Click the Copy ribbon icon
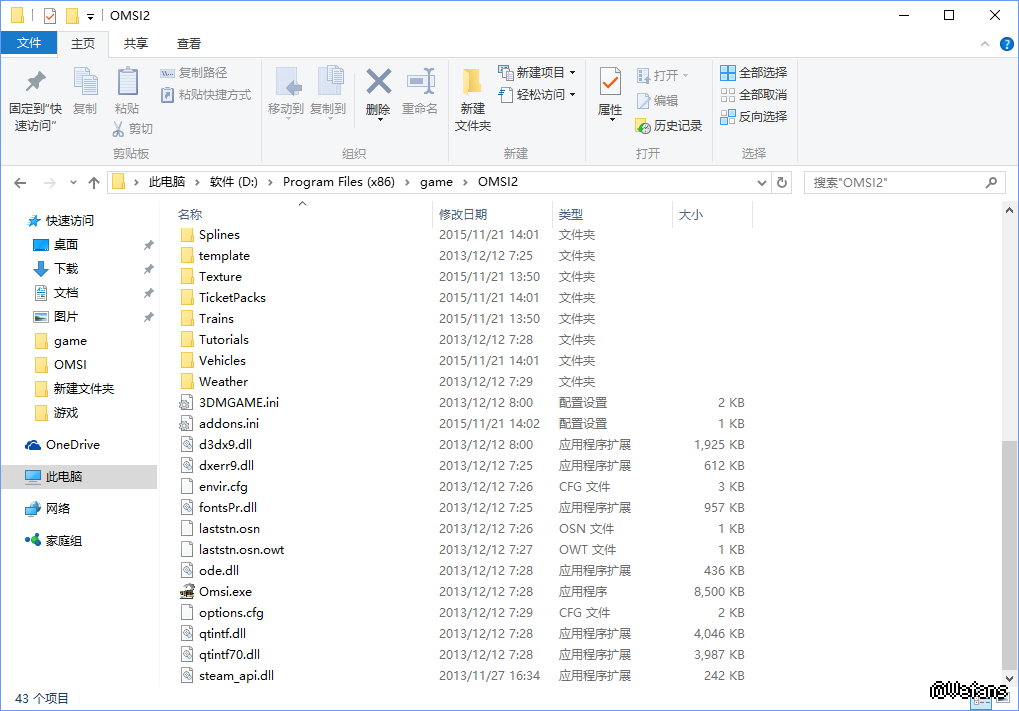Image resolution: width=1019 pixels, height=711 pixels. (85, 91)
